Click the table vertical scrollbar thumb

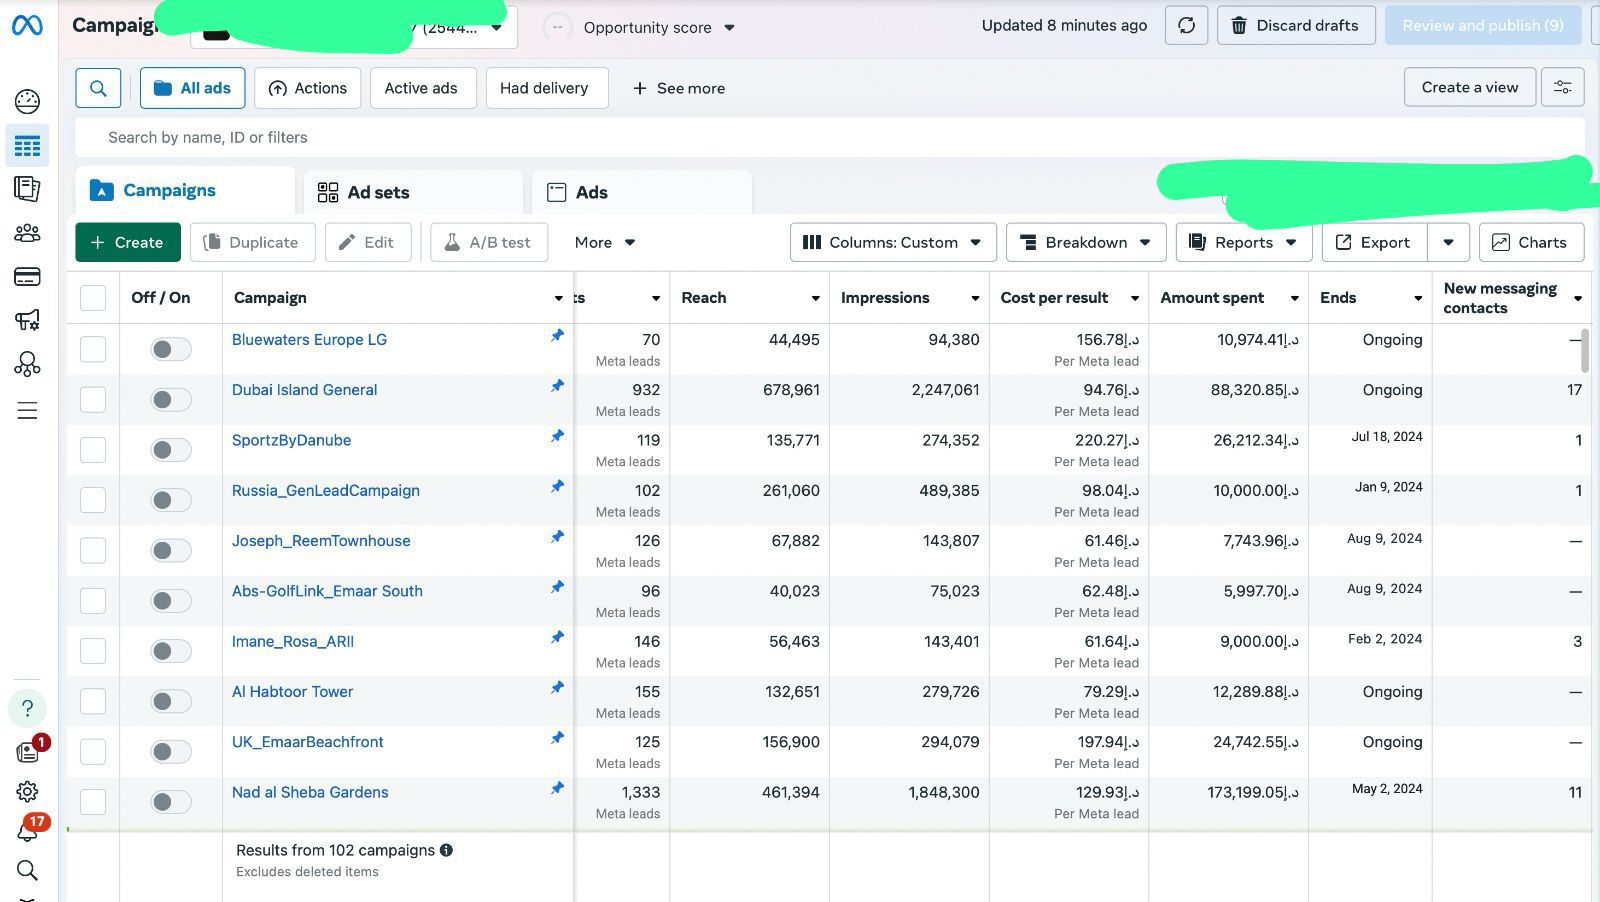coord(1585,350)
